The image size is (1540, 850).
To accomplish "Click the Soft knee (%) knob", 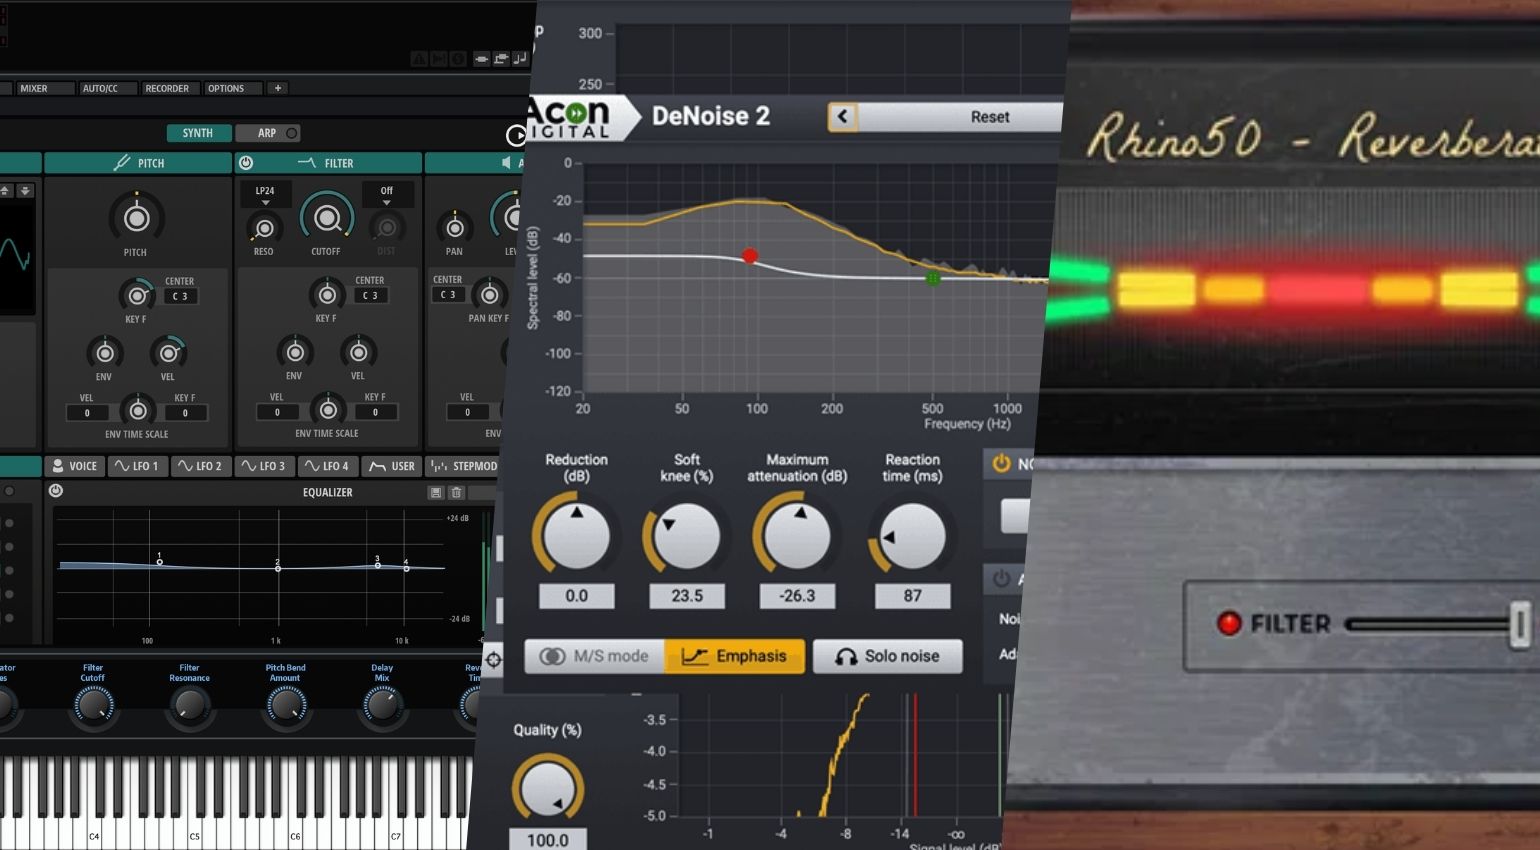I will [686, 535].
